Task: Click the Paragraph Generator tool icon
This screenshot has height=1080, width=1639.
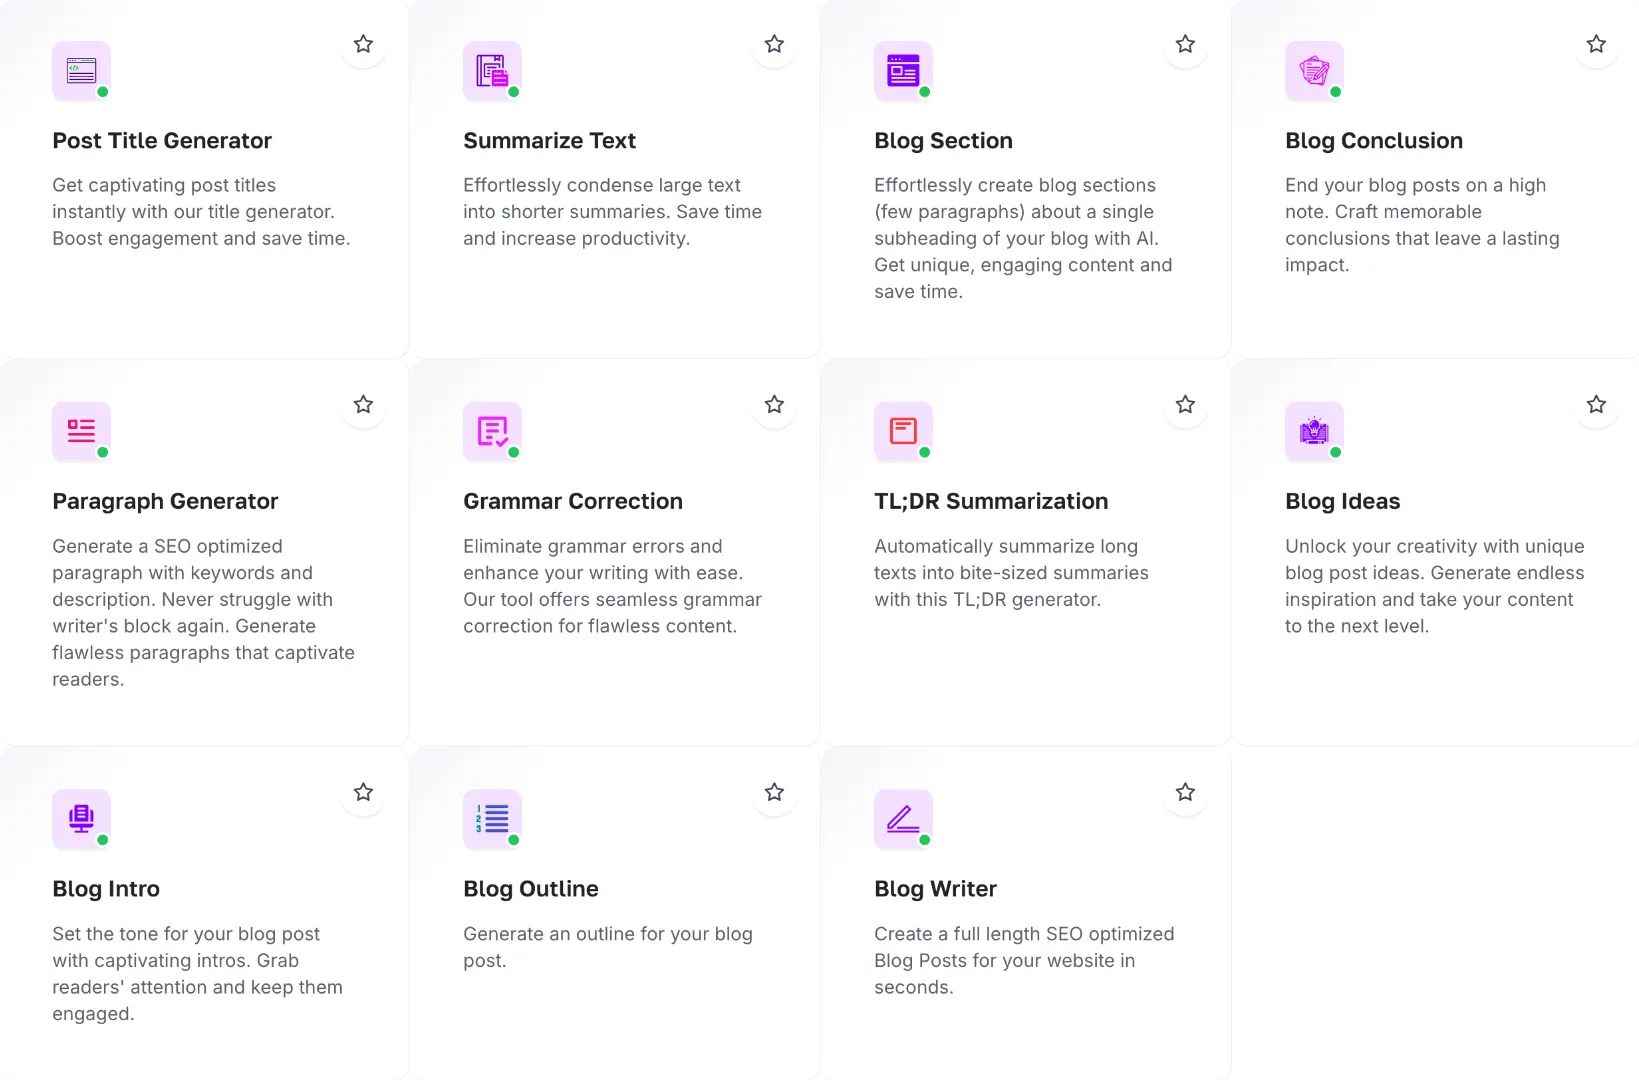Action: click(x=81, y=431)
